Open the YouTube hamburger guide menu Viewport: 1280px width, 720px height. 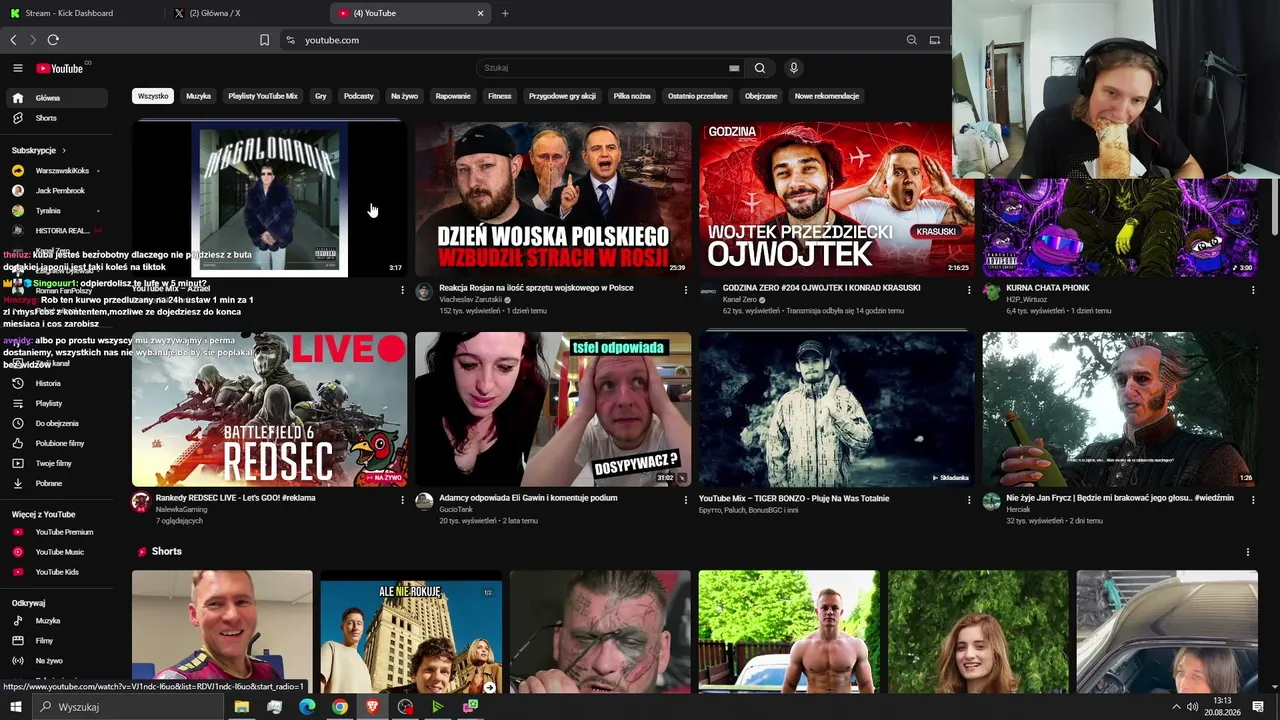17,68
